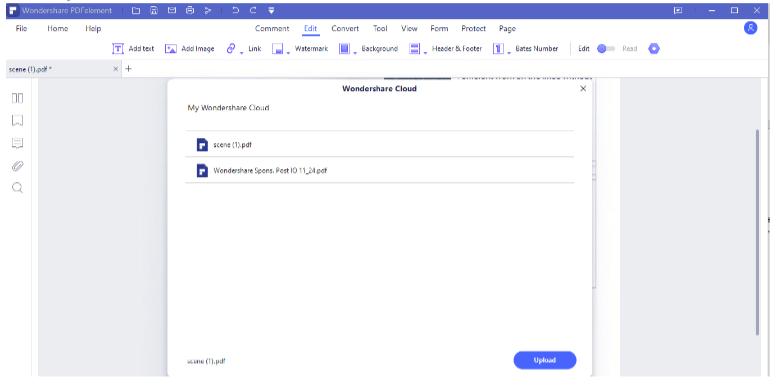Viewport: 774px width, 384px height.
Task: Open the user account avatar
Action: [x=750, y=28]
